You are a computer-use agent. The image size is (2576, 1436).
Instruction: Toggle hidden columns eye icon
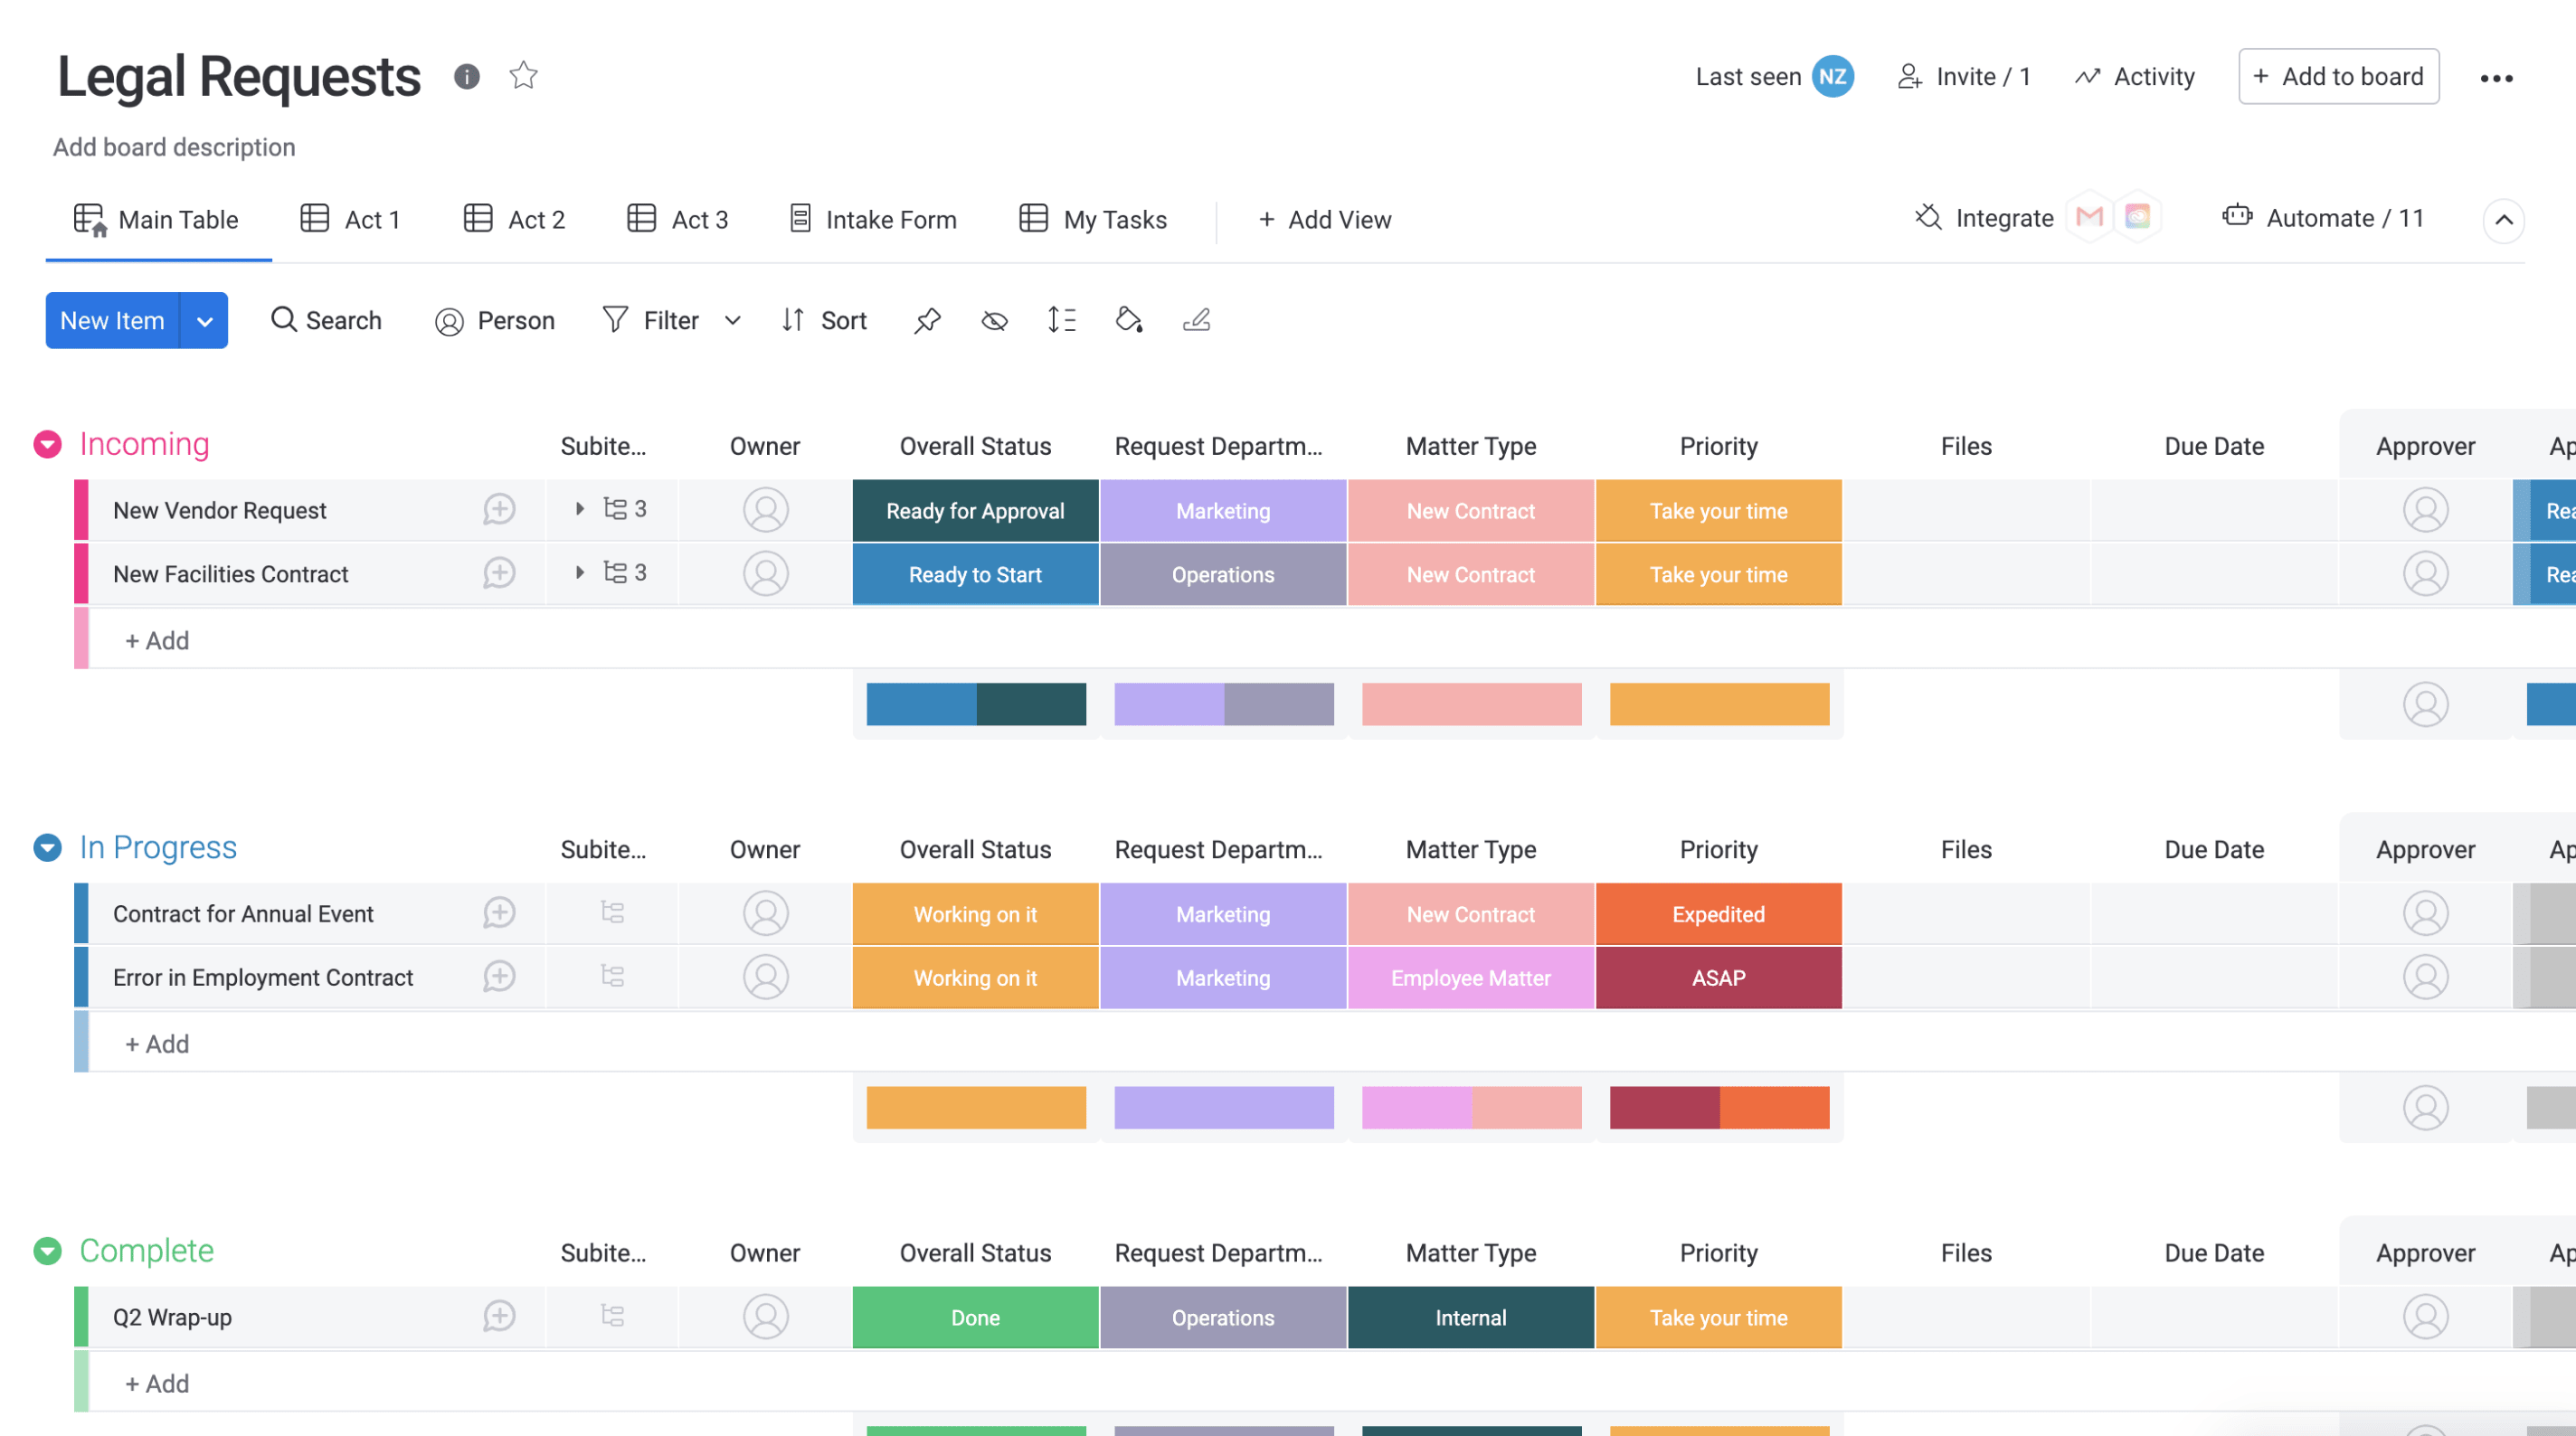tap(994, 320)
